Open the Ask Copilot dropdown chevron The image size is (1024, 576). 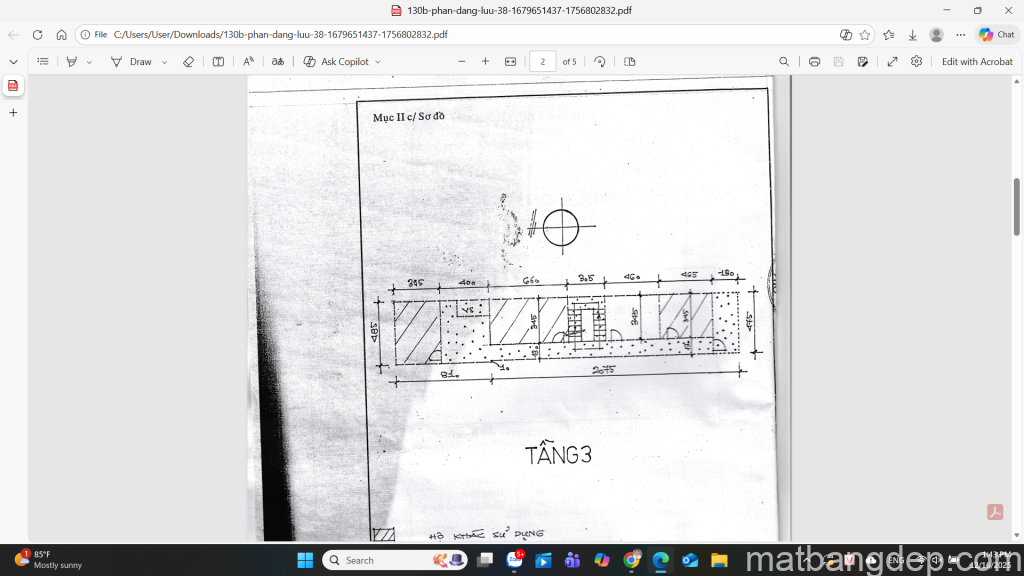pyautogui.click(x=378, y=62)
